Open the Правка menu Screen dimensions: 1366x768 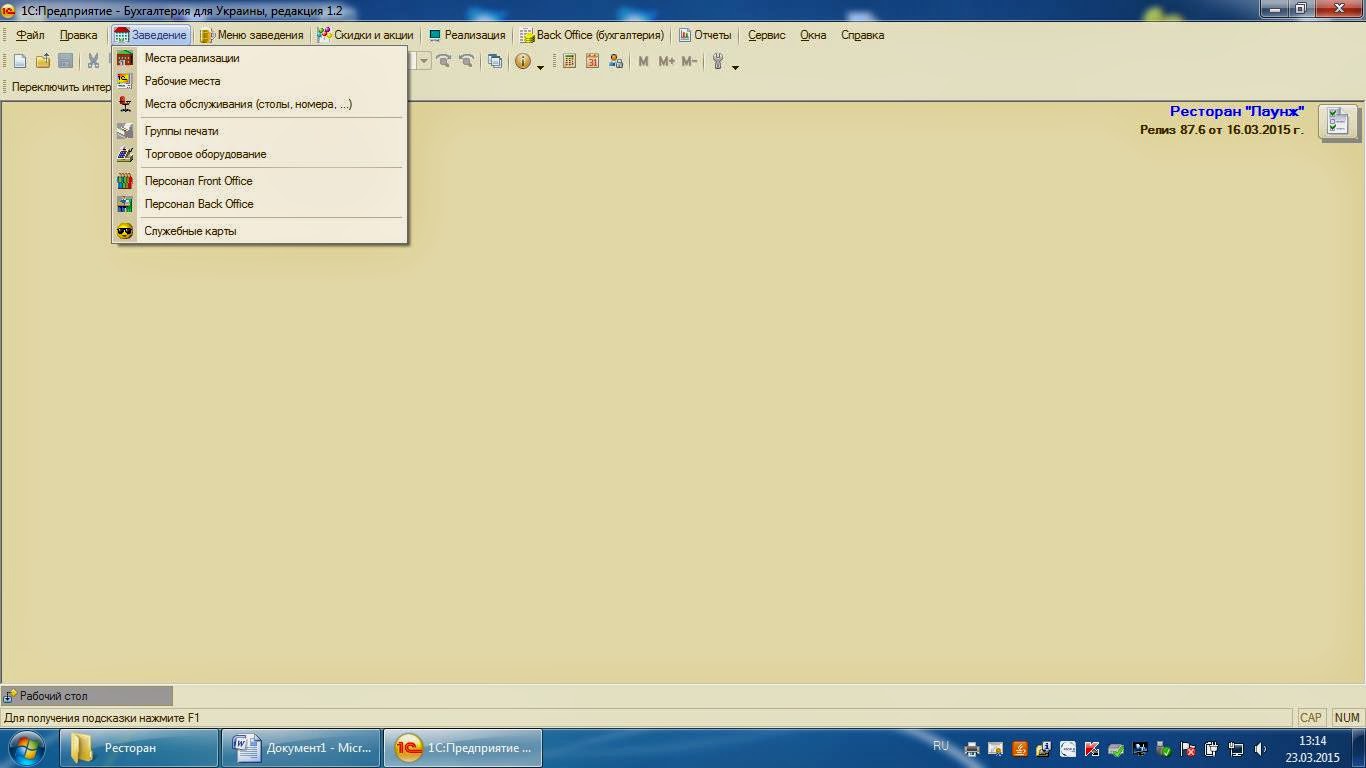(x=78, y=35)
